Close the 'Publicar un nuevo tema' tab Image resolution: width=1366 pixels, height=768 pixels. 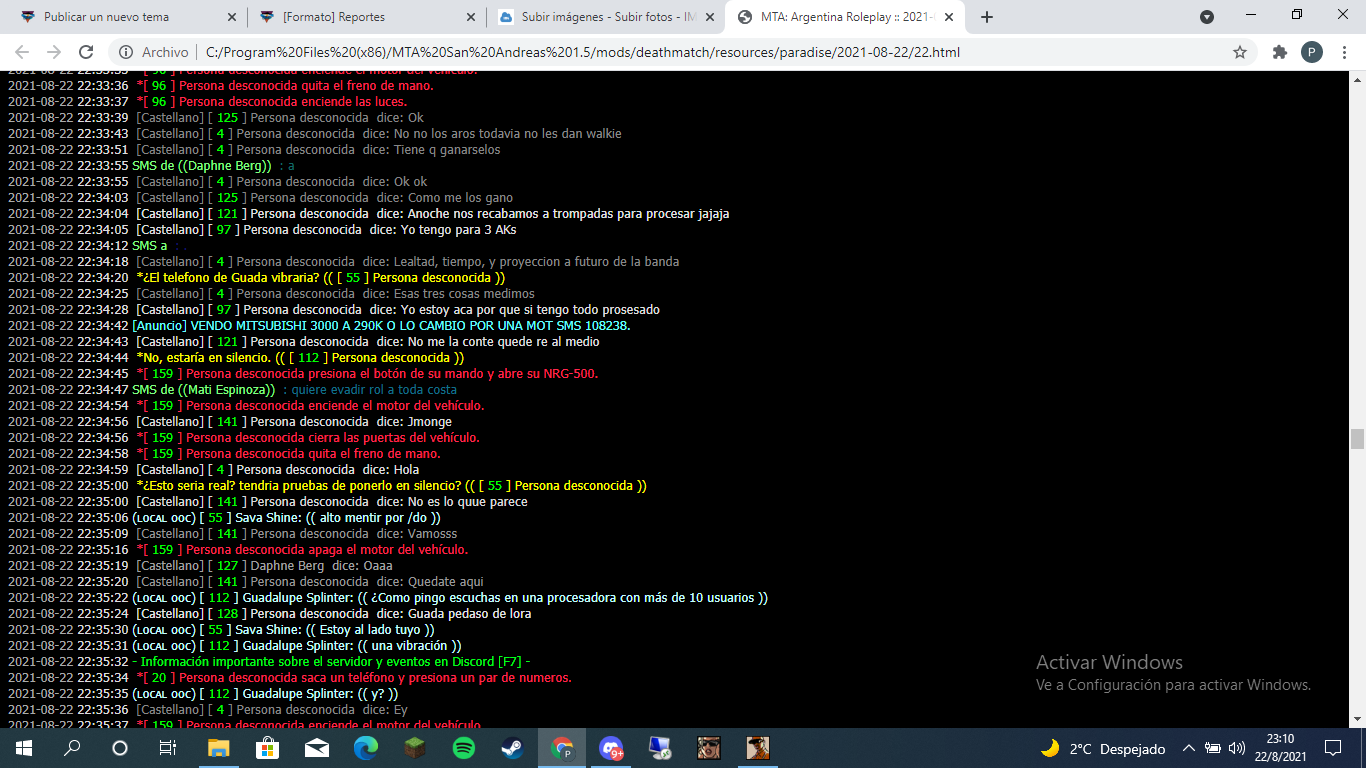point(231,17)
